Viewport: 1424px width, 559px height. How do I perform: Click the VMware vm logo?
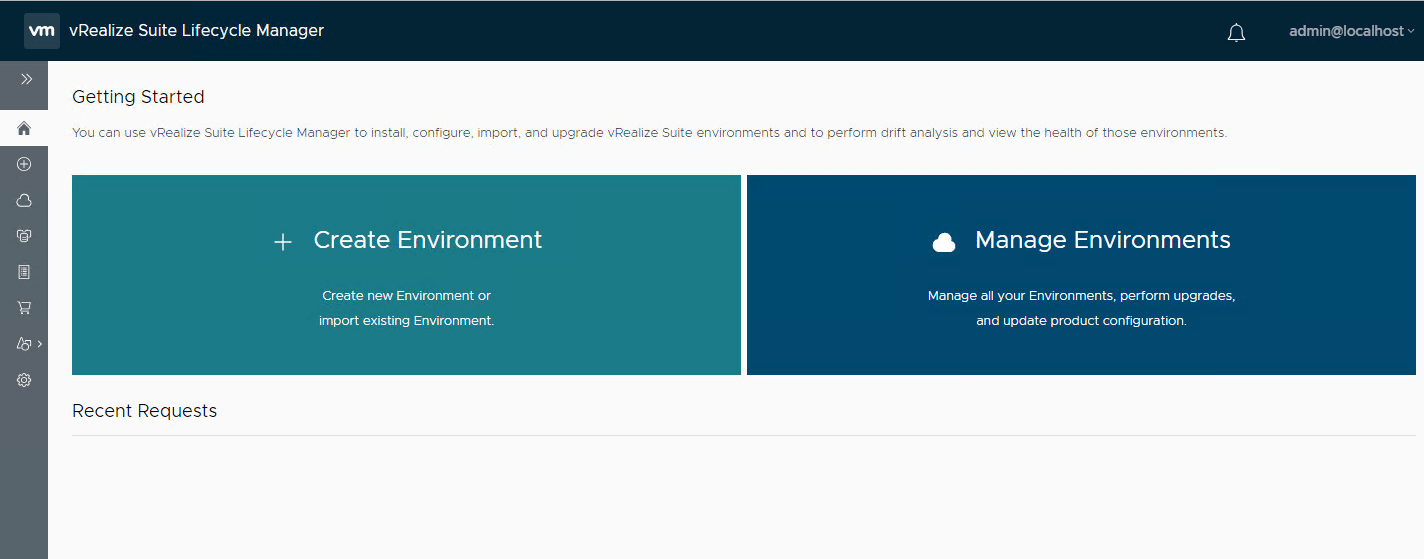tap(41, 31)
